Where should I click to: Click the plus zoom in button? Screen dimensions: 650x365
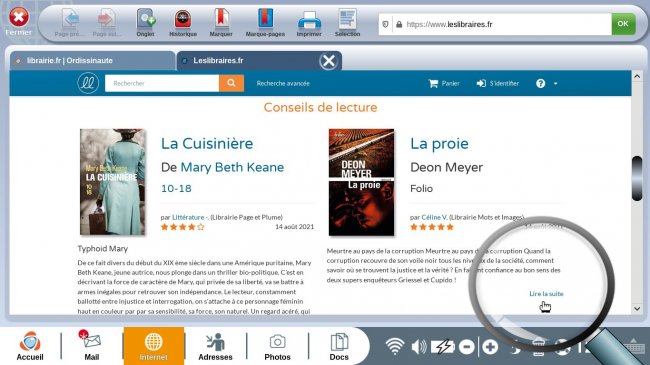pos(490,347)
